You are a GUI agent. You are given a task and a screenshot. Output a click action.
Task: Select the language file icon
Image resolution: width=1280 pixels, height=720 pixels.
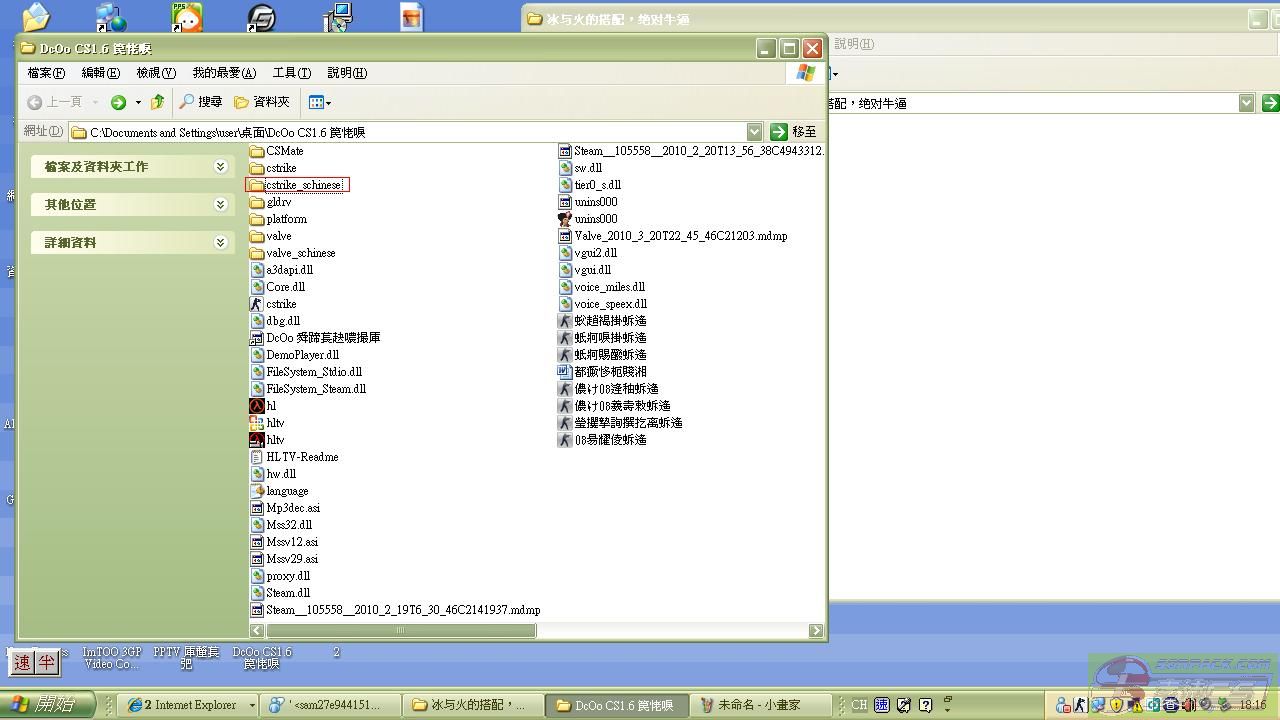pos(257,491)
